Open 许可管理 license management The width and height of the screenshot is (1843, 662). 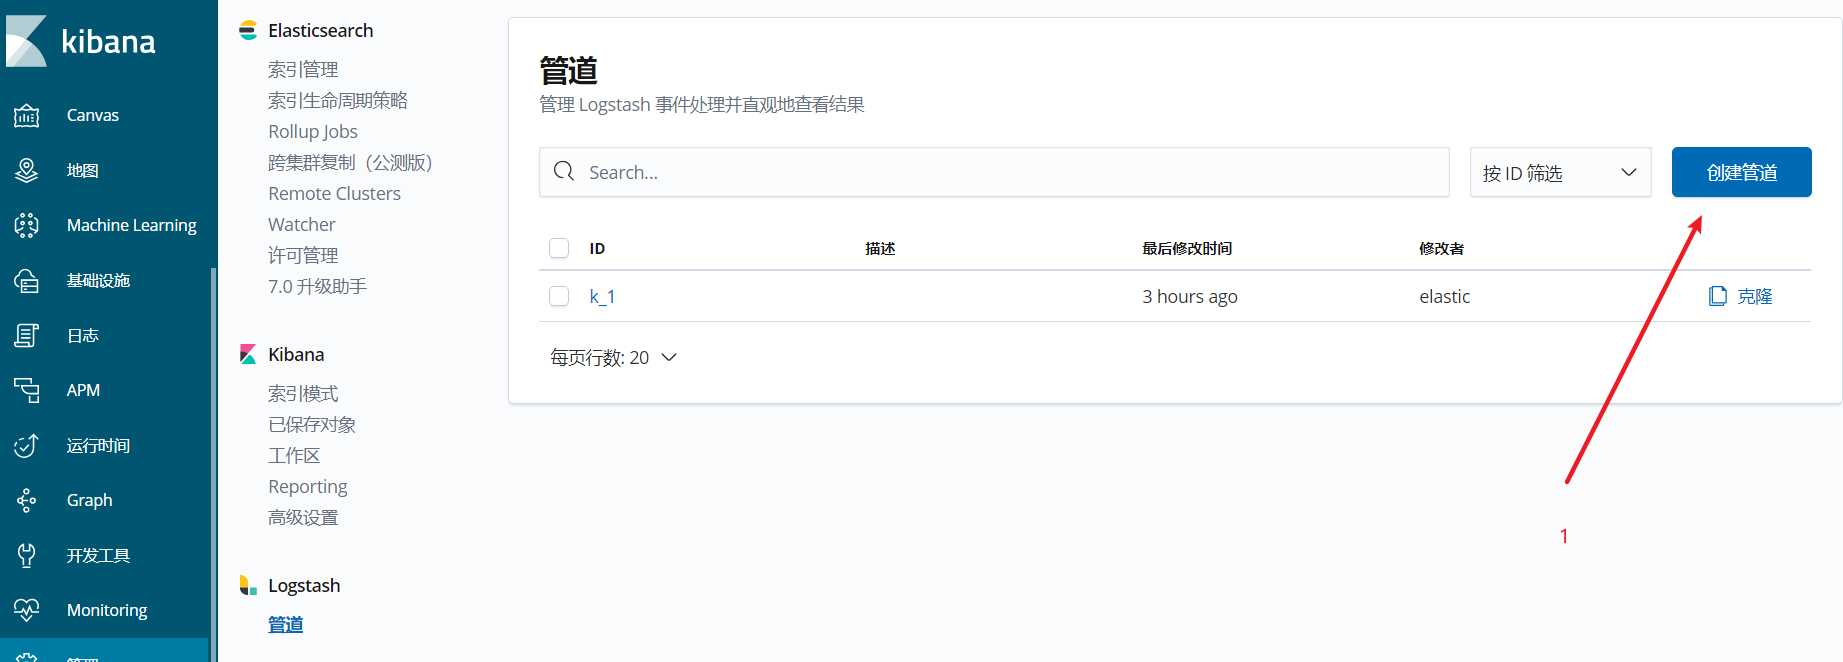[x=303, y=256]
